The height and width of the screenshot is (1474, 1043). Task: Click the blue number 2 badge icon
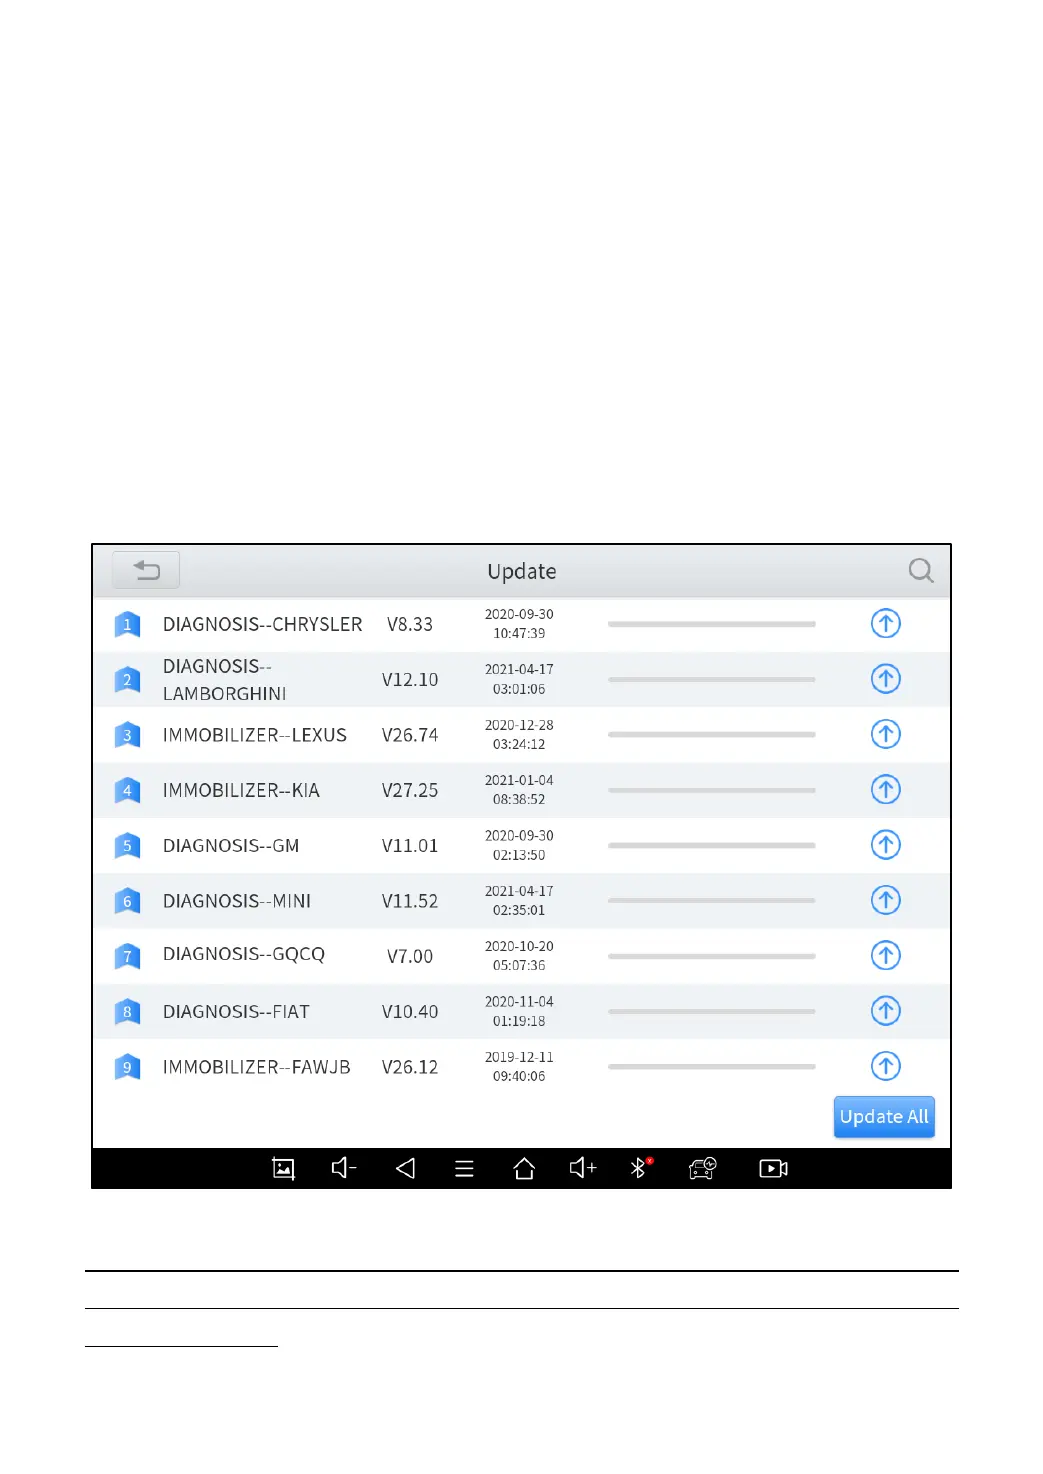(x=127, y=680)
